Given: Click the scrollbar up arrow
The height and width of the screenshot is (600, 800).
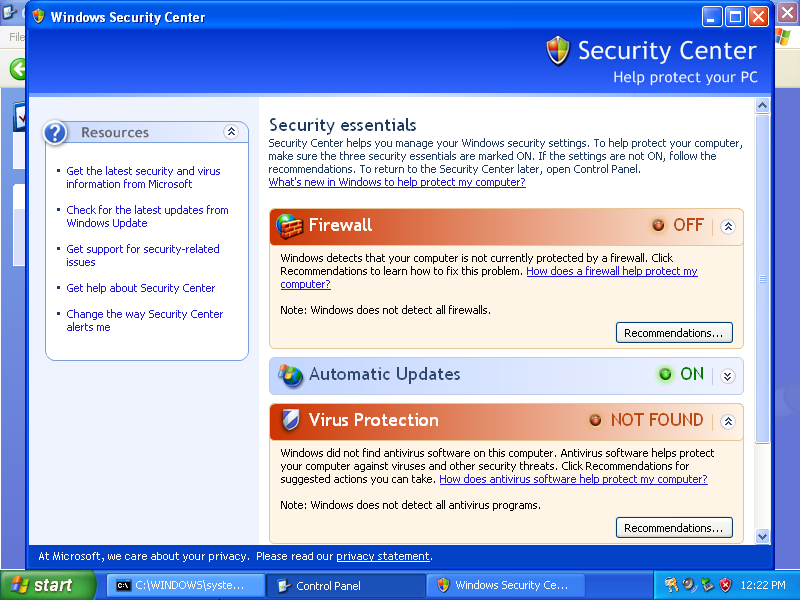Looking at the screenshot, I should 762,106.
